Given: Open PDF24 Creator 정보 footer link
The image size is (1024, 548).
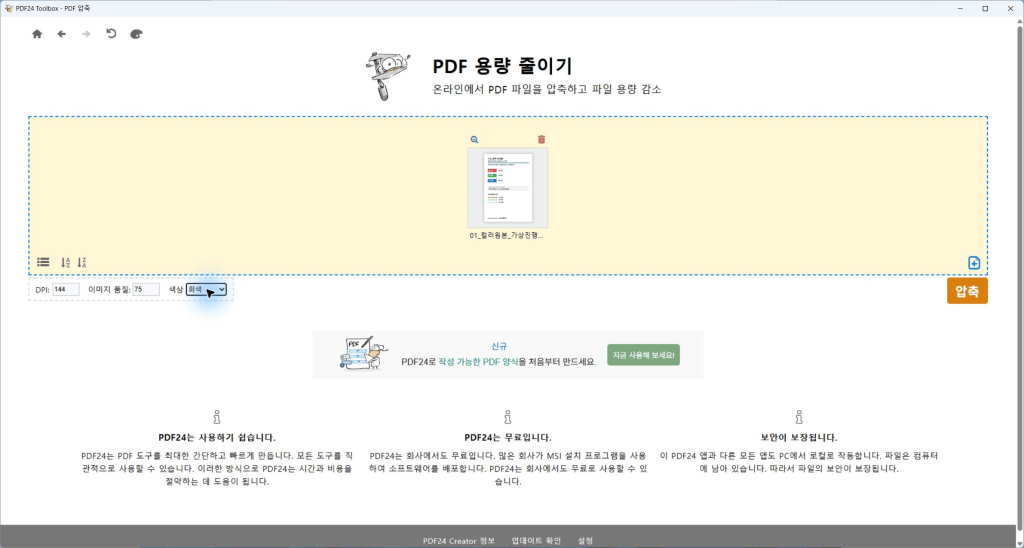Looking at the screenshot, I should (x=458, y=541).
